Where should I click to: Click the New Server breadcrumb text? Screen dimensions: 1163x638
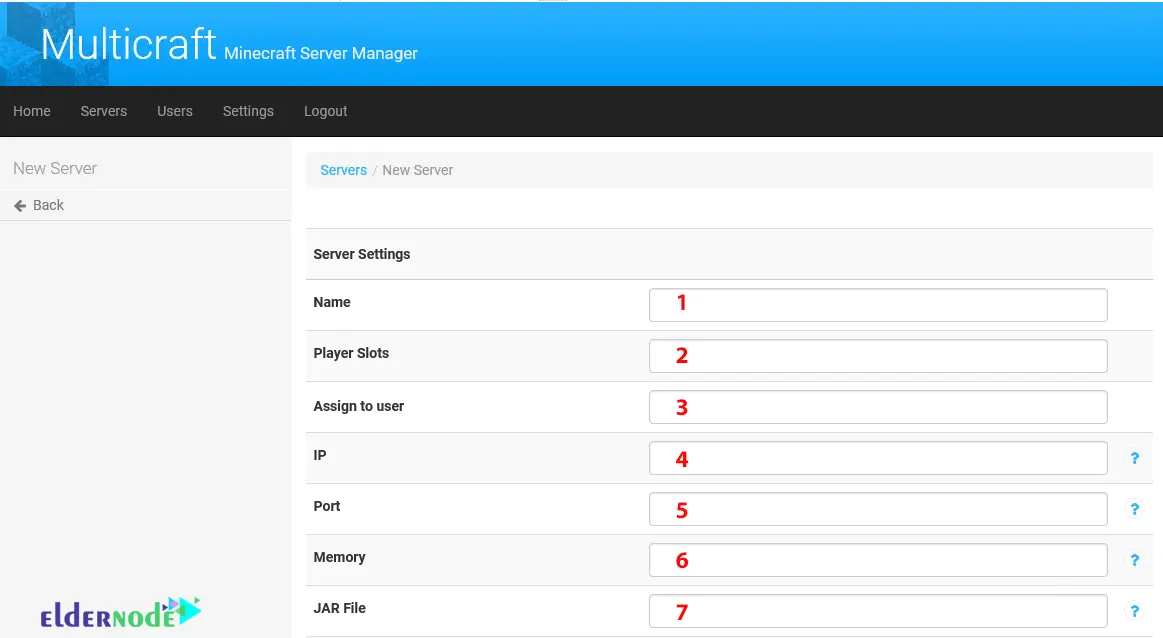(418, 170)
